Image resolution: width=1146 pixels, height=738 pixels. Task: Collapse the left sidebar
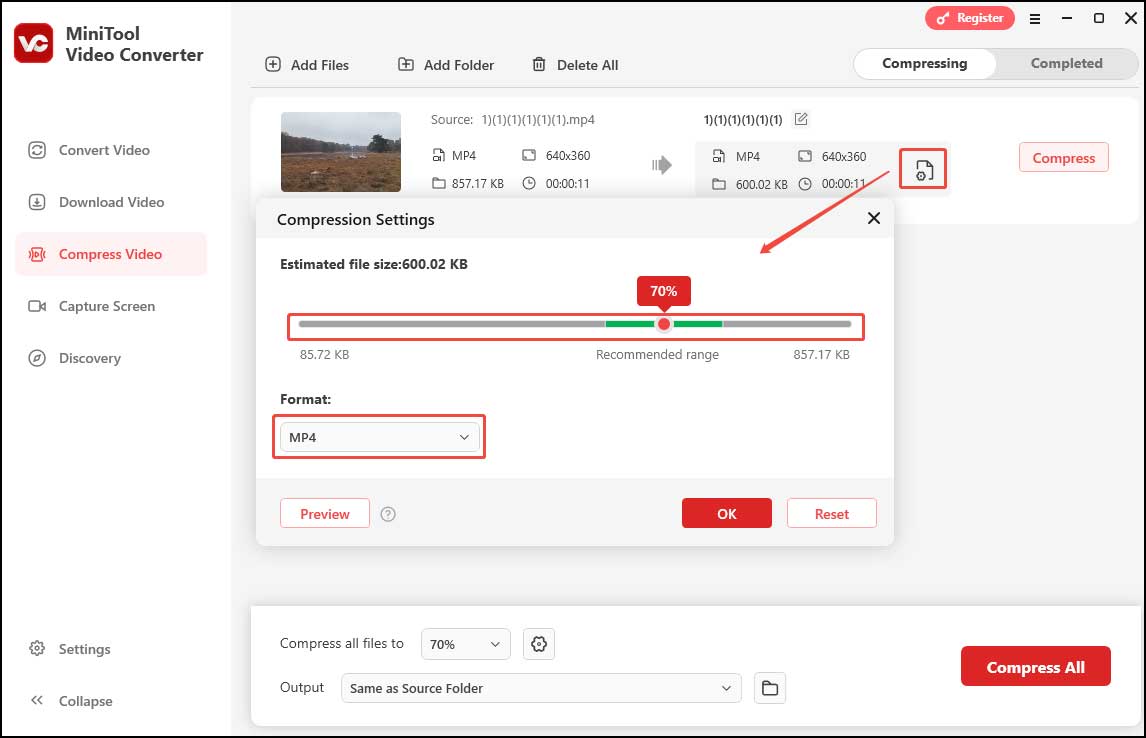pos(71,701)
